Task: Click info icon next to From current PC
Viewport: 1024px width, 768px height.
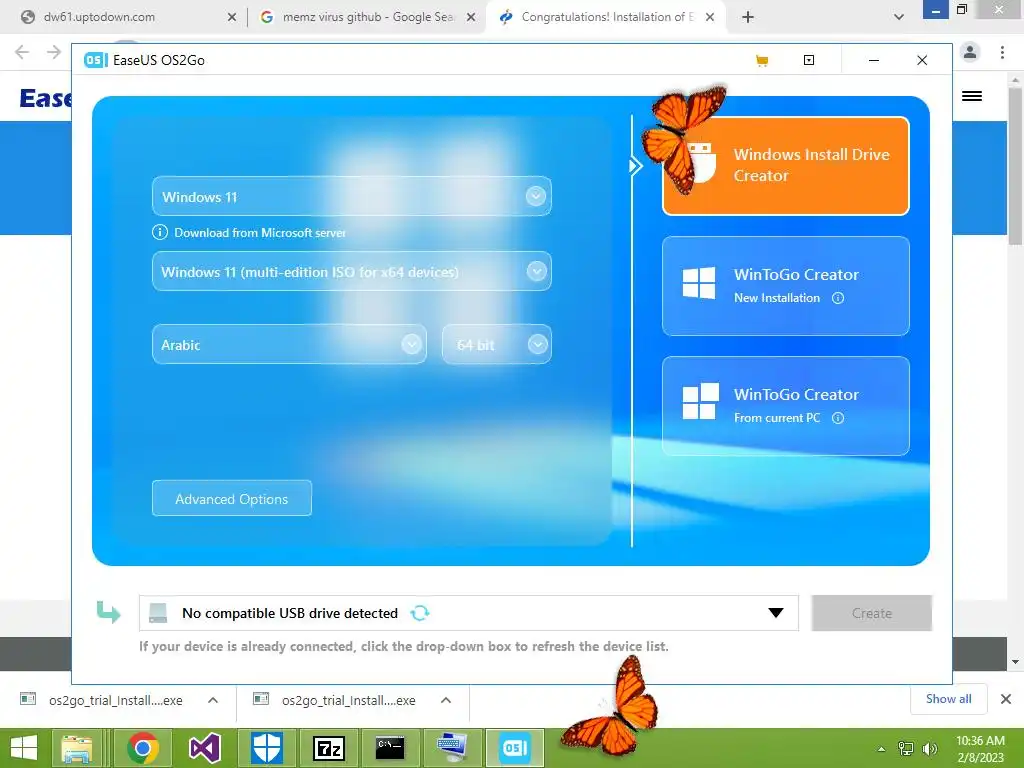Action: pos(838,418)
